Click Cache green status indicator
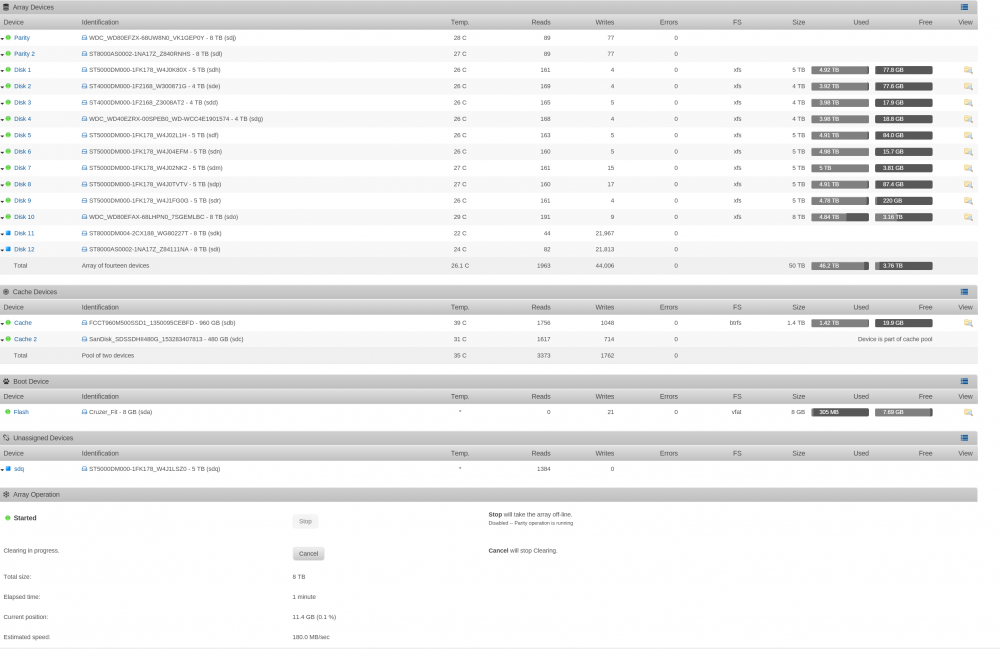The image size is (1000, 649). coord(8,323)
